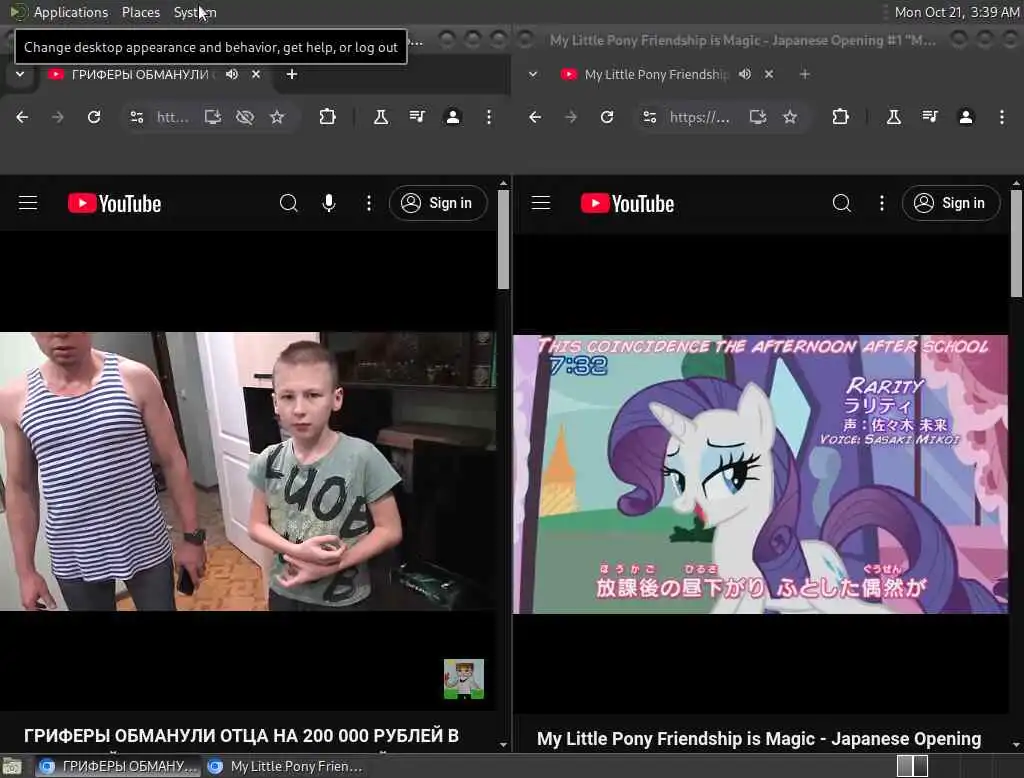Open a new tab in left window
The width and height of the screenshot is (1024, 778).
click(x=292, y=74)
